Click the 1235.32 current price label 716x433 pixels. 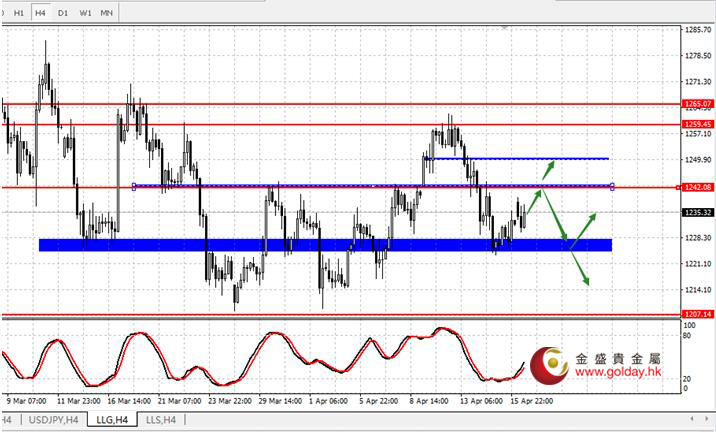(x=697, y=212)
